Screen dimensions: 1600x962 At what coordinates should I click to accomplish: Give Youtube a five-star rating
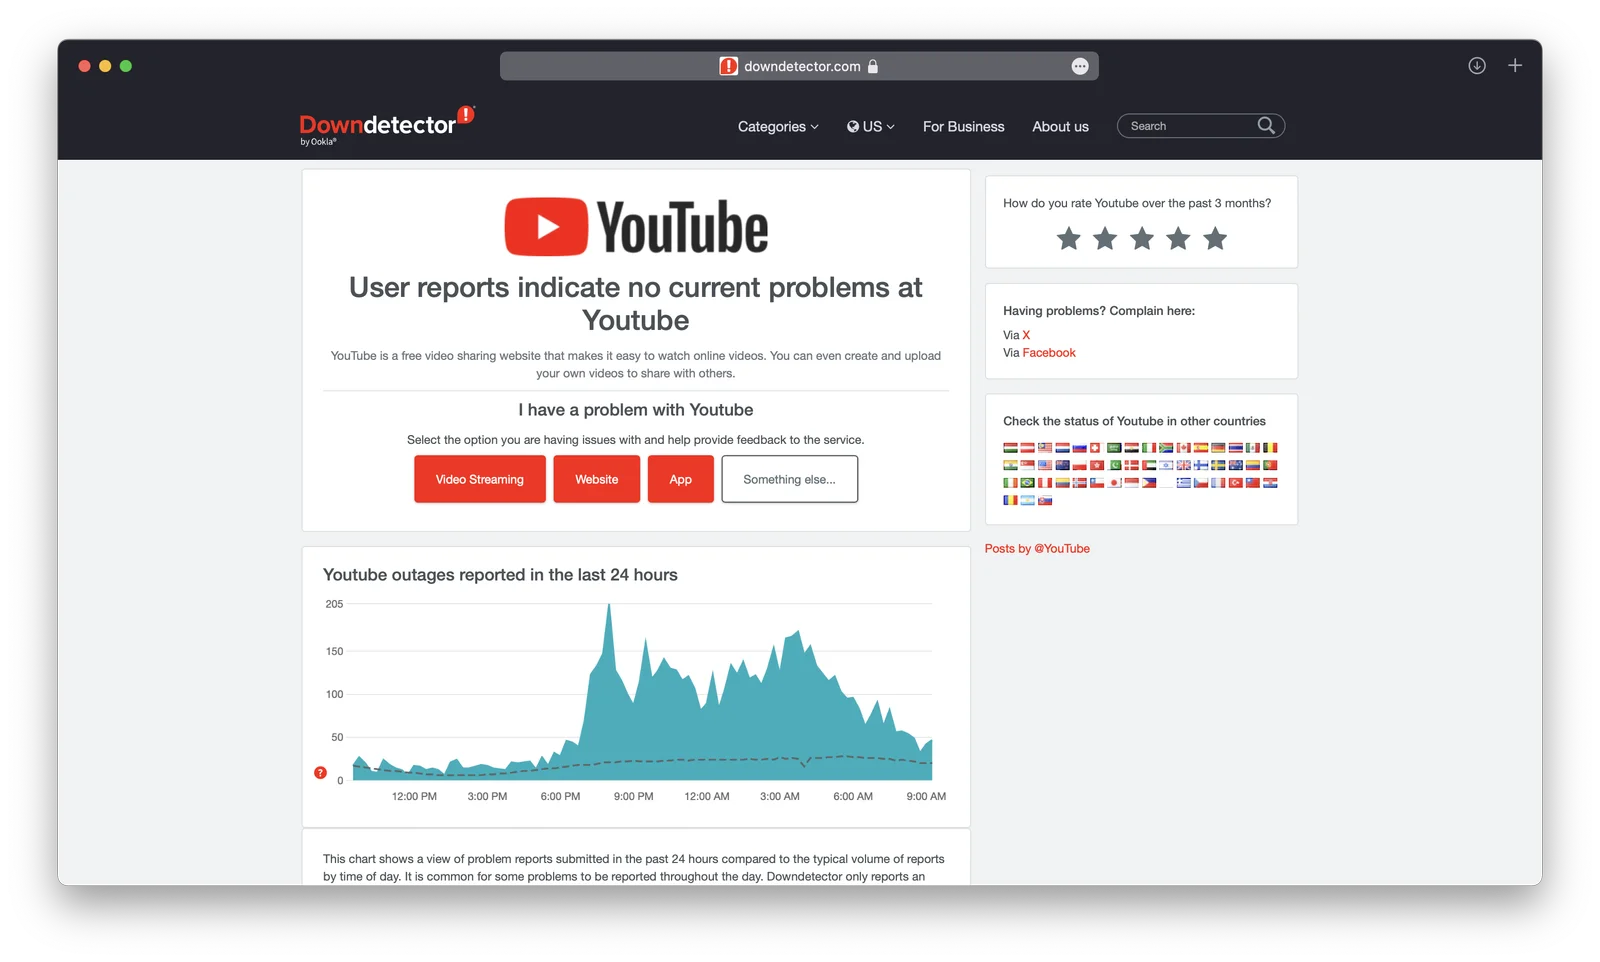coord(1214,238)
